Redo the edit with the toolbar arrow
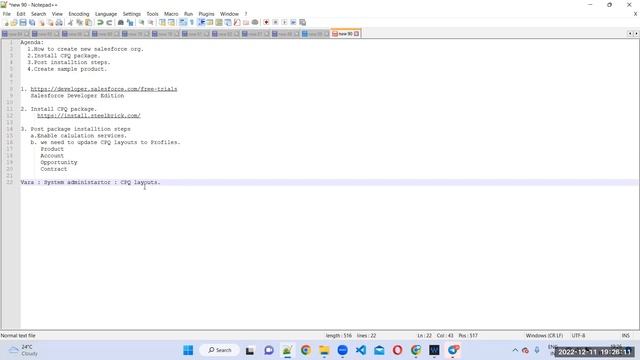Screen dimensions: 640x360 pos(109,22)
